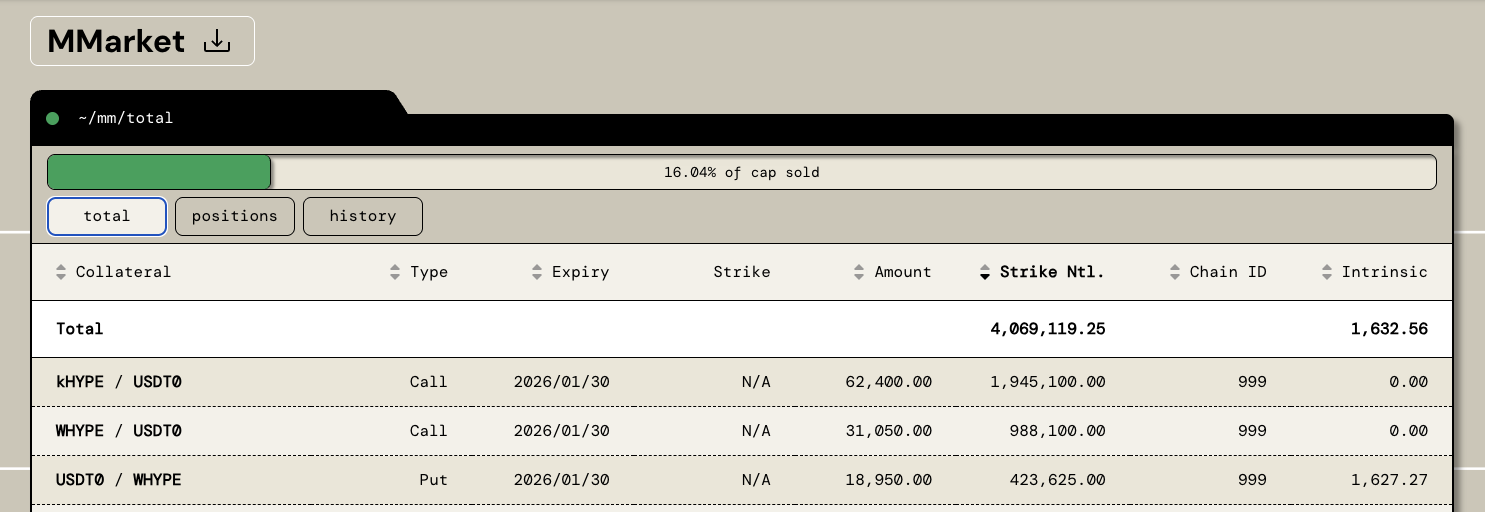Click the Chain ID sort icon
1485x512 pixels.
pyautogui.click(x=1175, y=272)
